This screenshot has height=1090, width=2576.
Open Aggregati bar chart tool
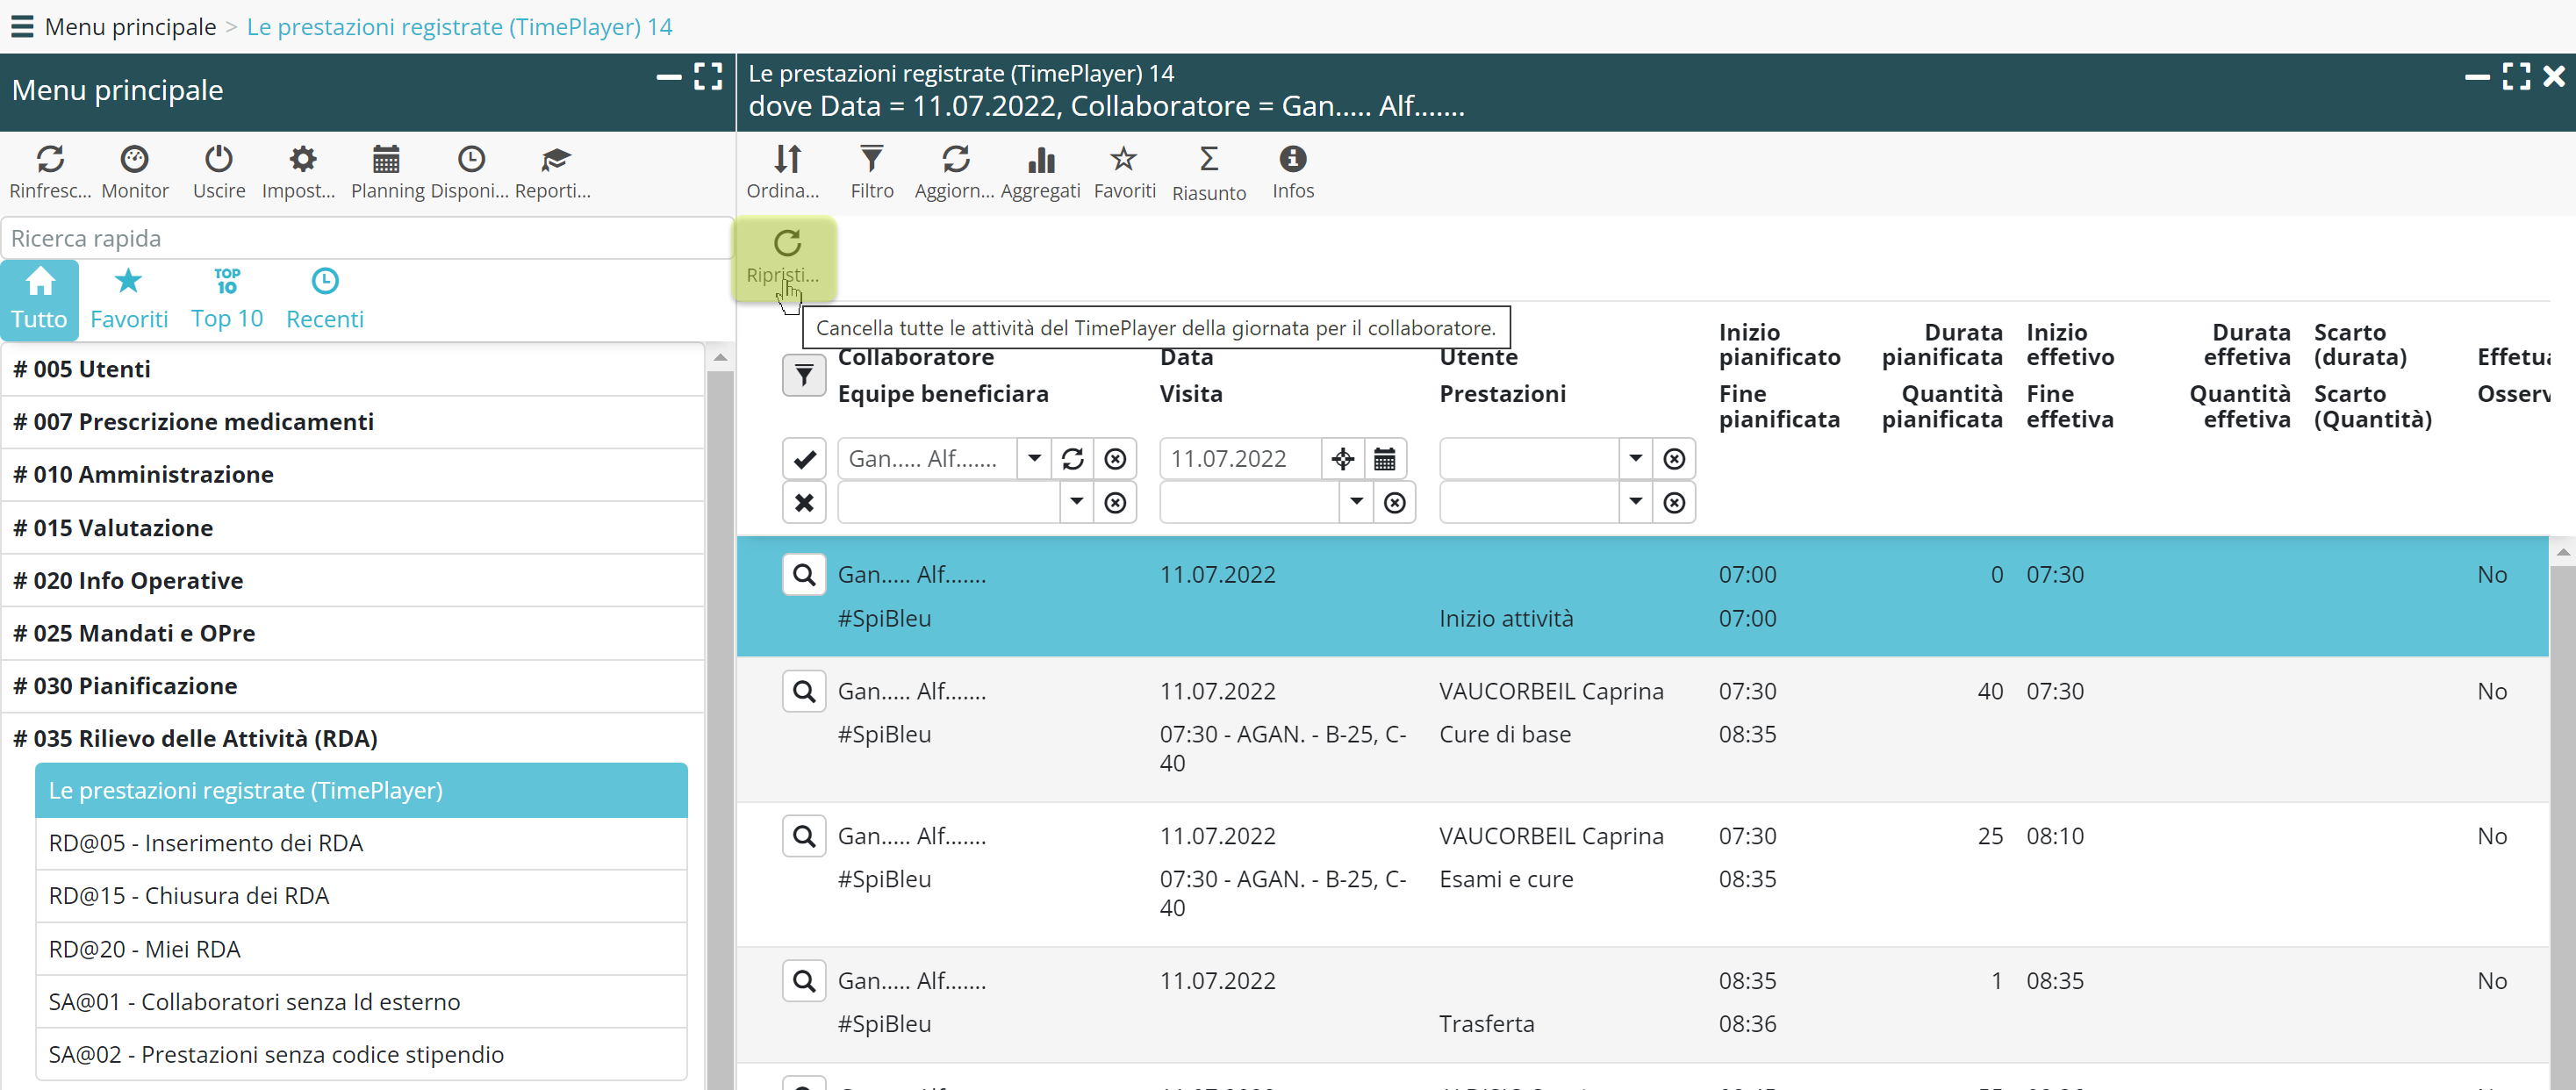coord(1040,160)
